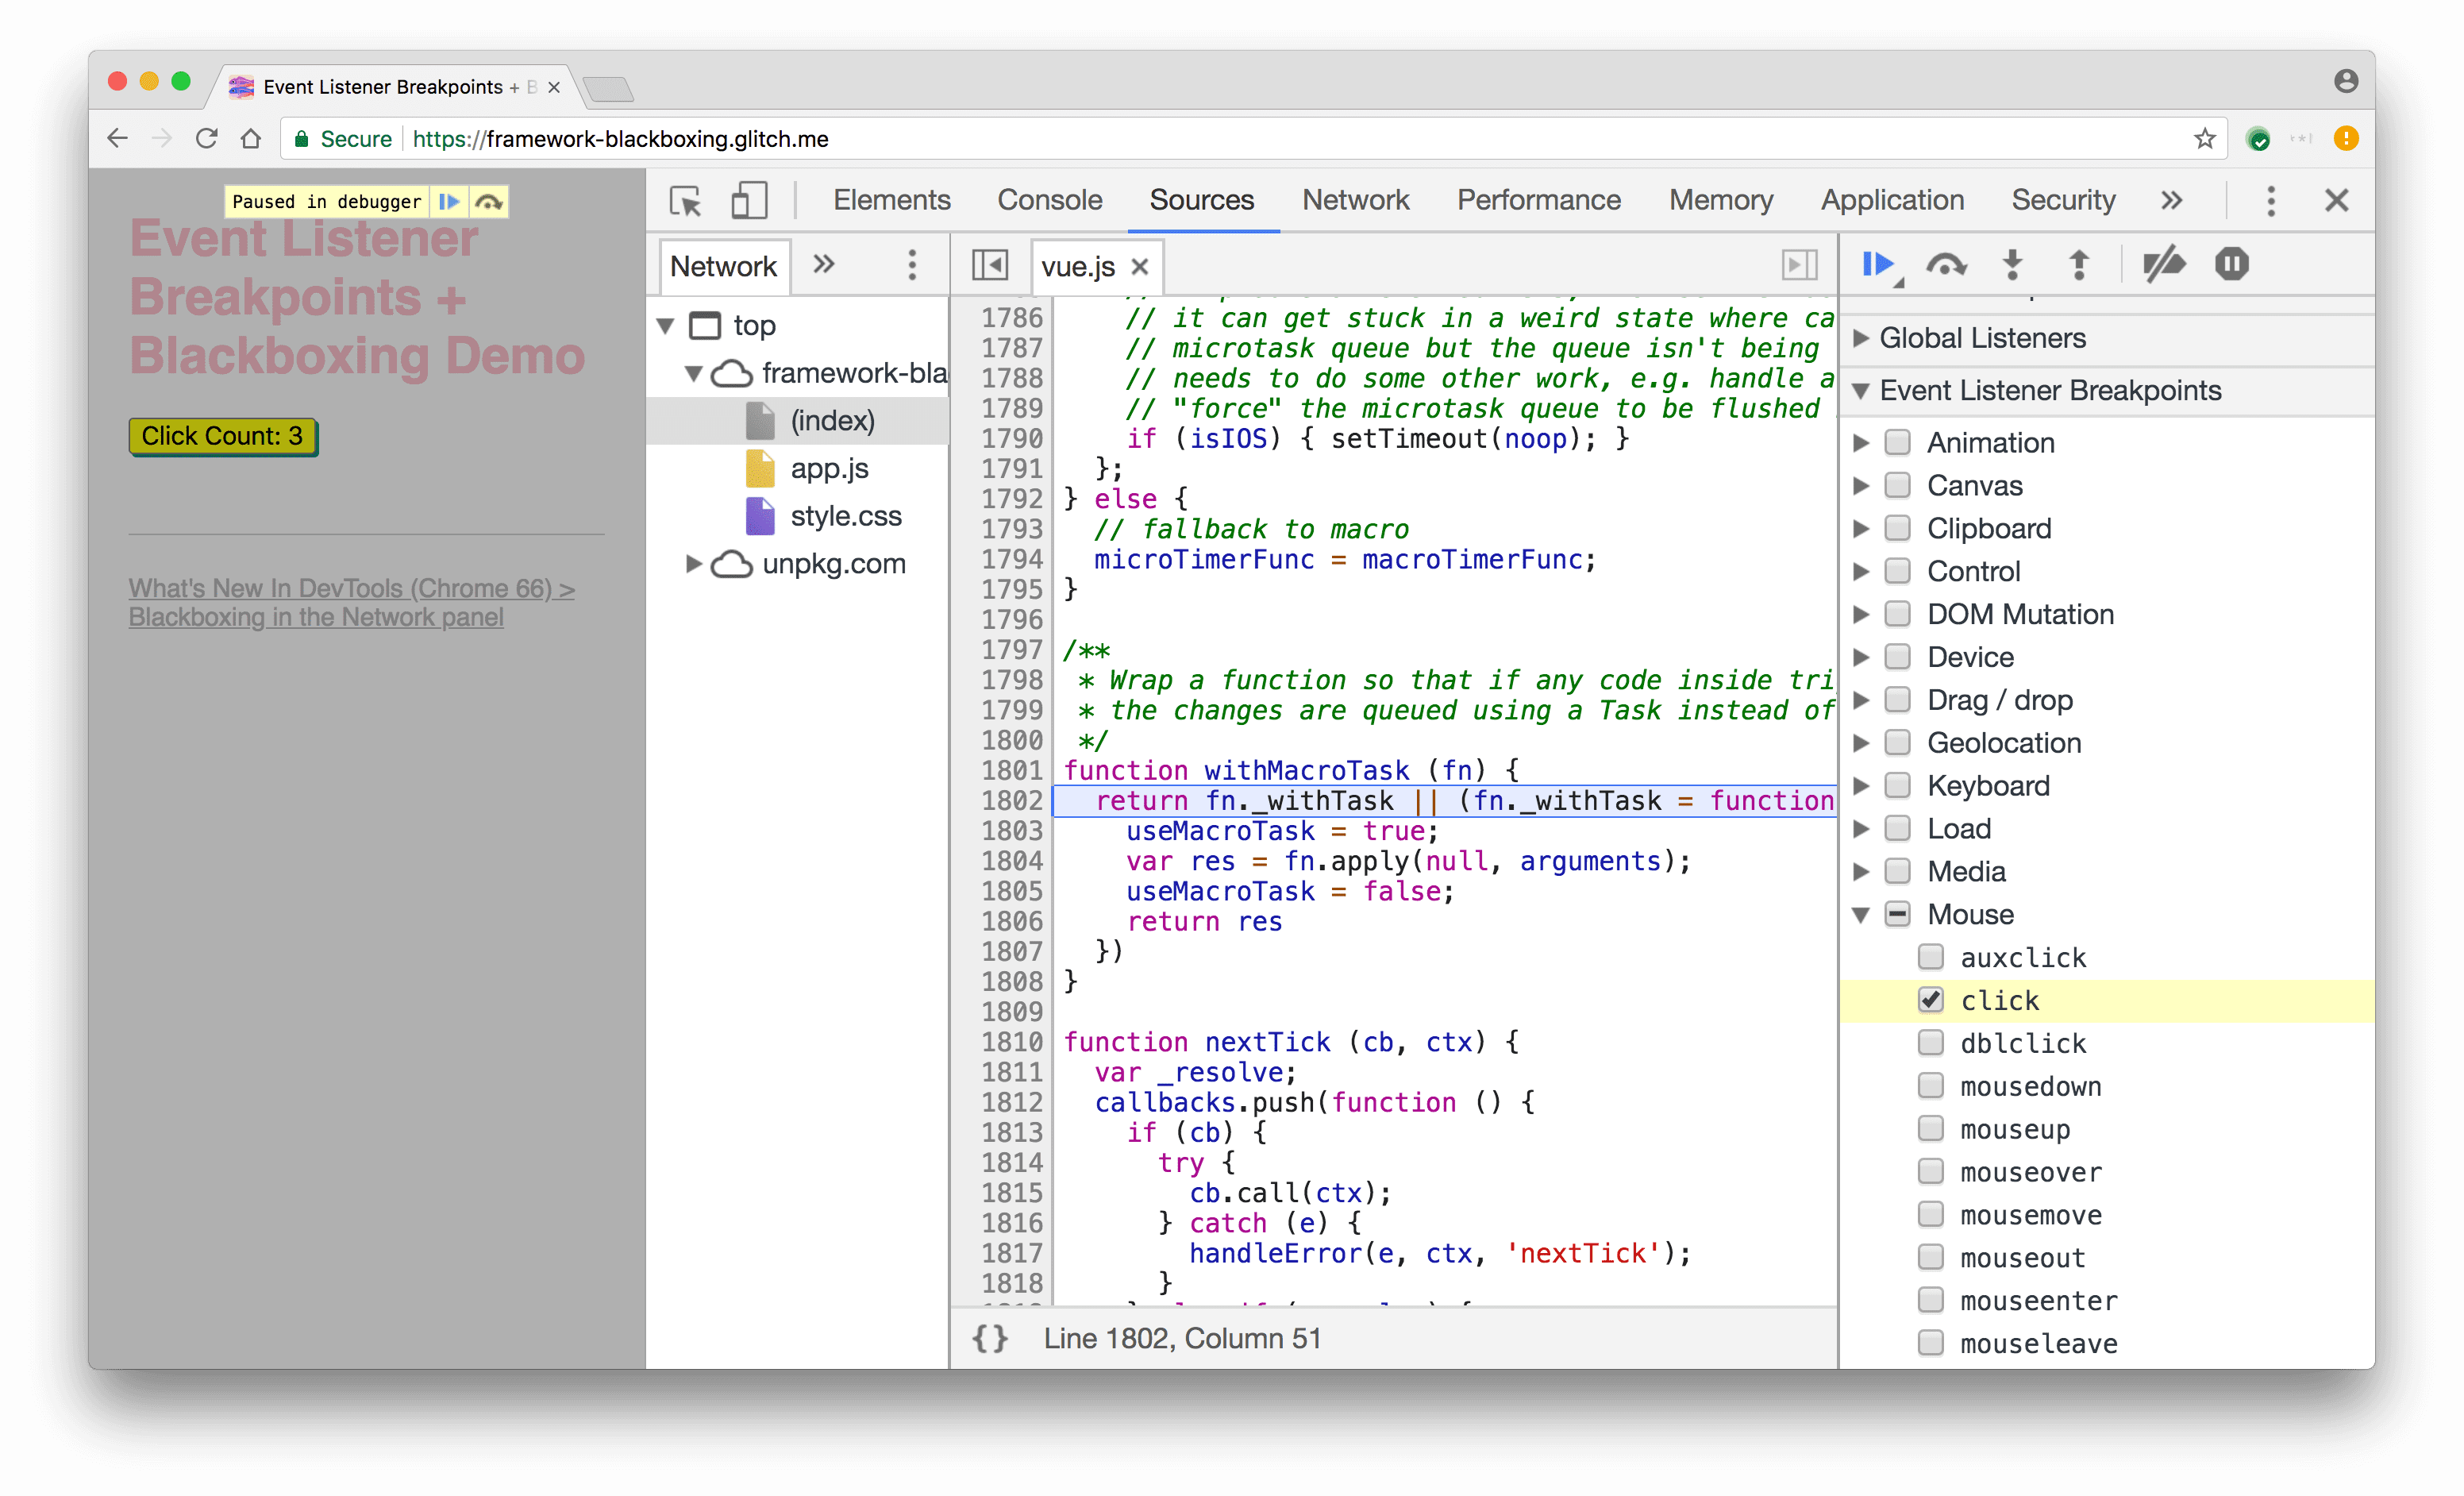
Task: Disable the click event breakpoint
Action: tap(1932, 998)
